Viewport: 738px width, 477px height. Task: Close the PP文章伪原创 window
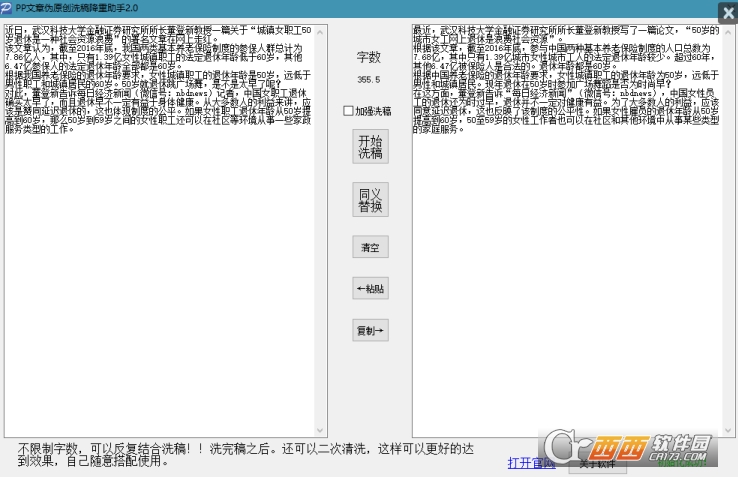coord(728,13)
